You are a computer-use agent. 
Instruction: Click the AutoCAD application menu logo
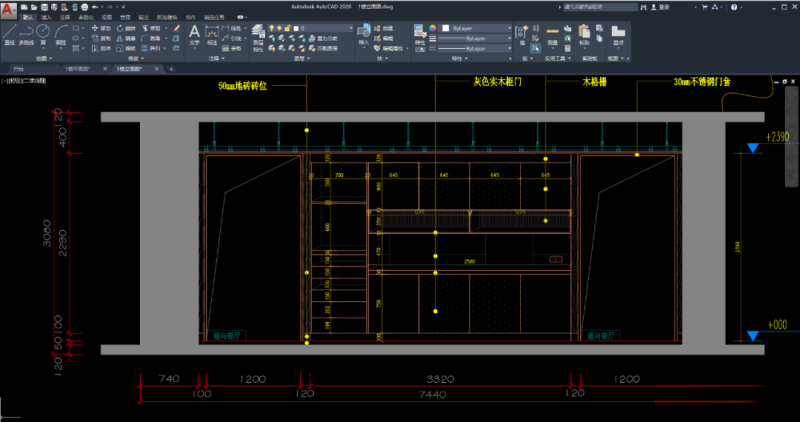click(x=8, y=8)
